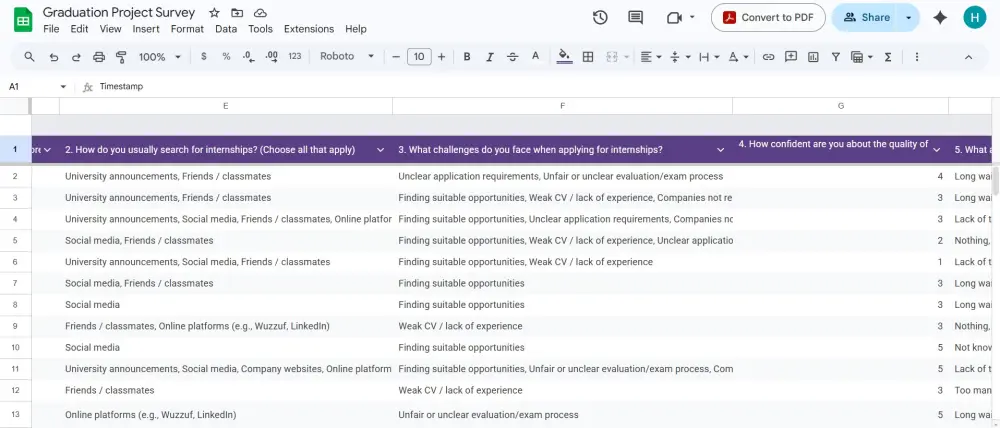This screenshot has height=428, width=1000.
Task: Increase the font size
Action: [441, 57]
